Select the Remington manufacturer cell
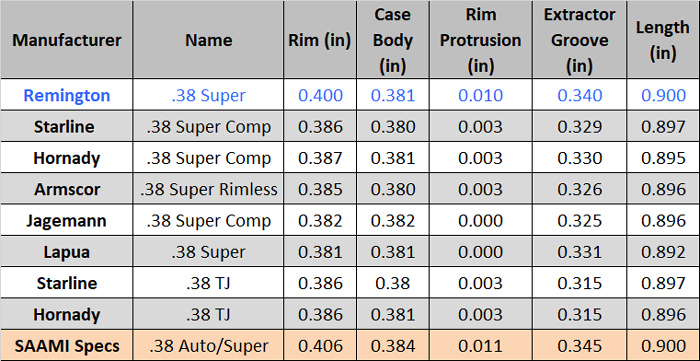 click(x=67, y=95)
